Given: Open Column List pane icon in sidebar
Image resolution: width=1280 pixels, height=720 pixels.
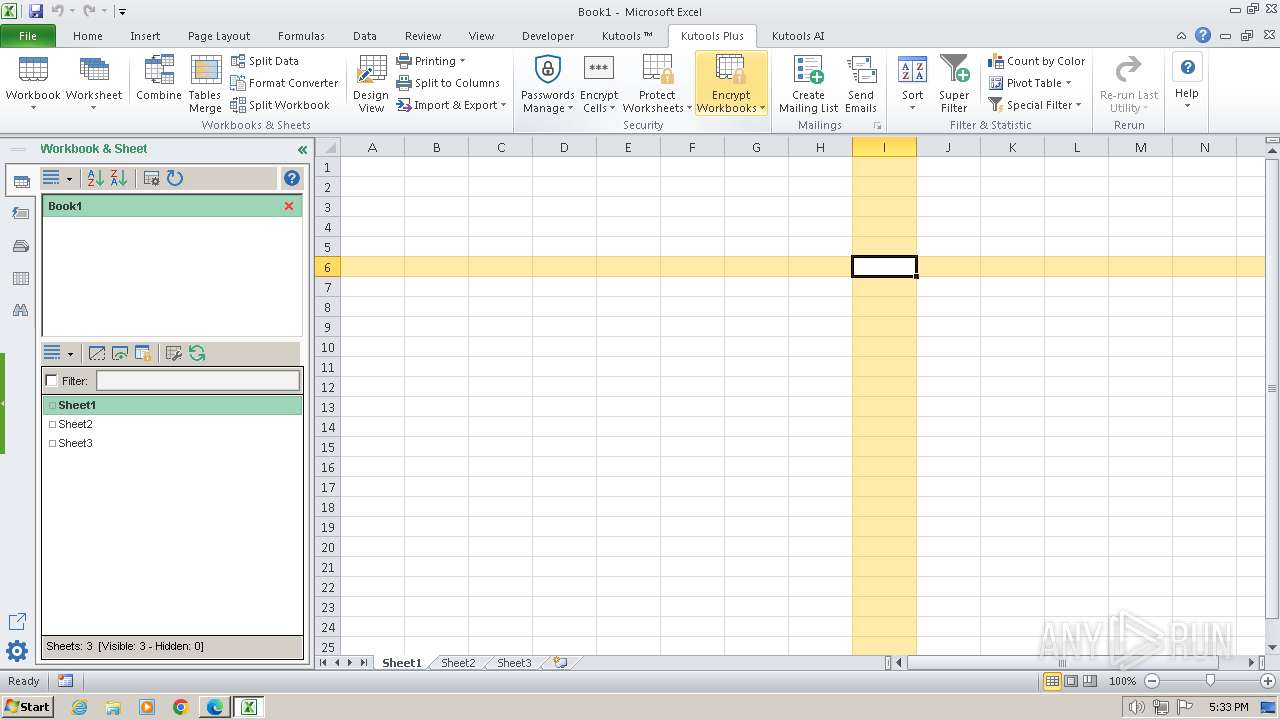Looking at the screenshot, I should [20, 279].
